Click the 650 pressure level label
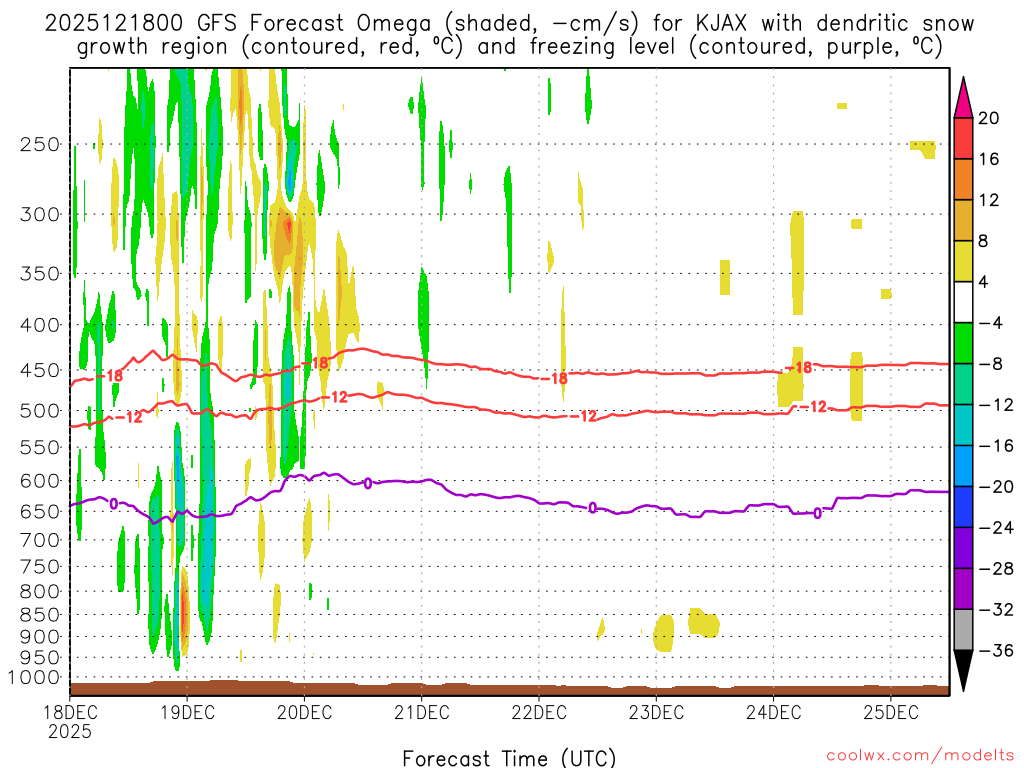 click(x=40, y=511)
